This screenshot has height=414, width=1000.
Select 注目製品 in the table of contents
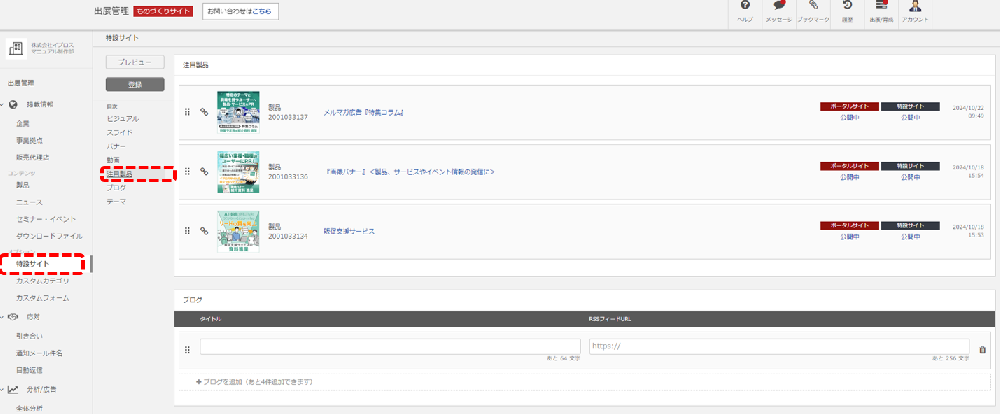pos(120,174)
